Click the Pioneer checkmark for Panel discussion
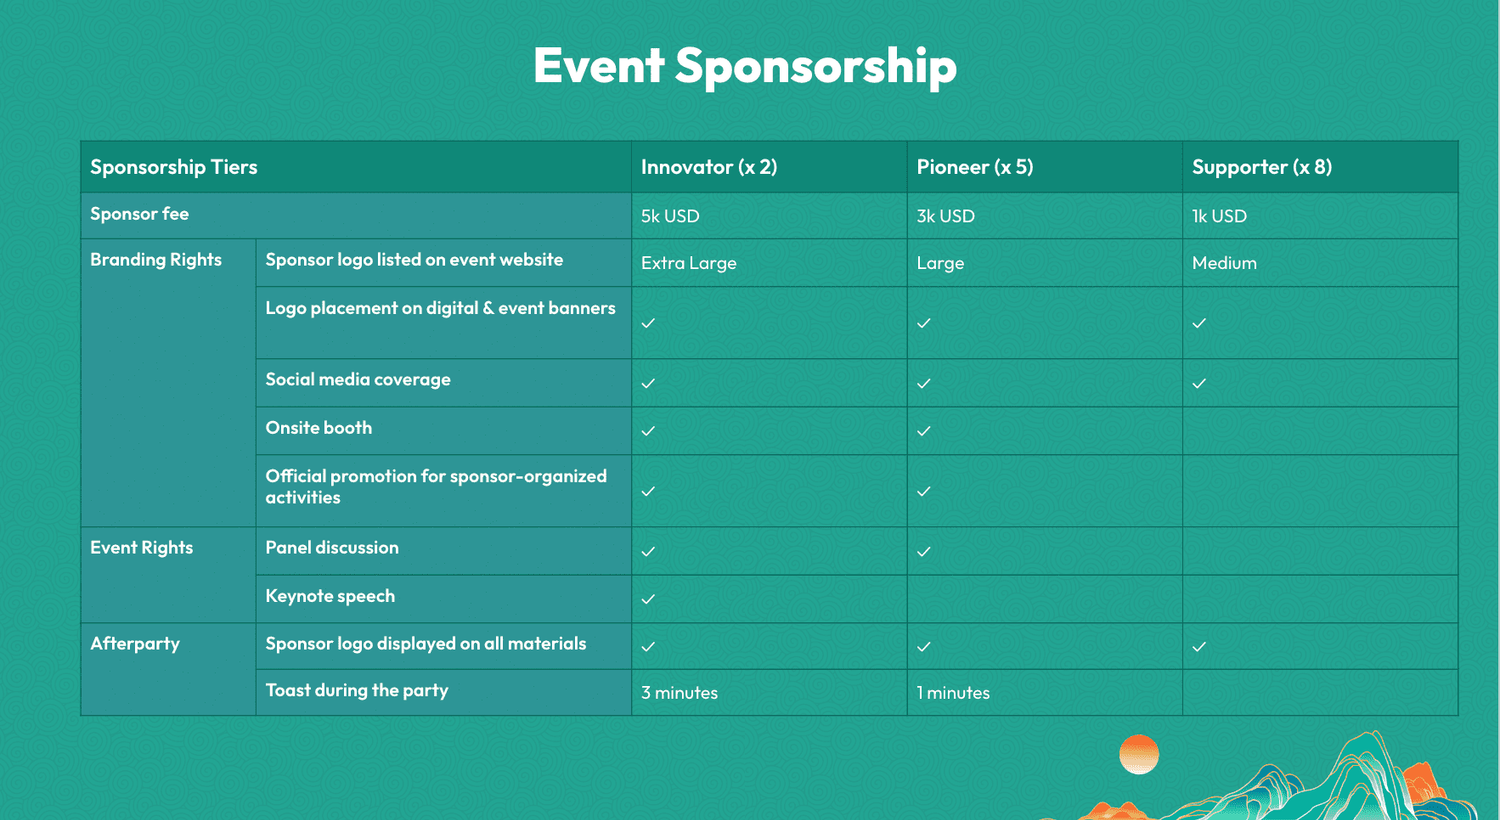1500x820 pixels. [x=924, y=551]
